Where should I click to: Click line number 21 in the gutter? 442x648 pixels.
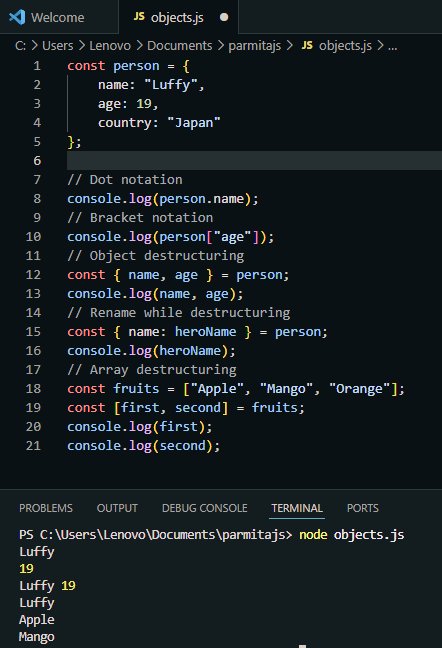tap(33, 446)
